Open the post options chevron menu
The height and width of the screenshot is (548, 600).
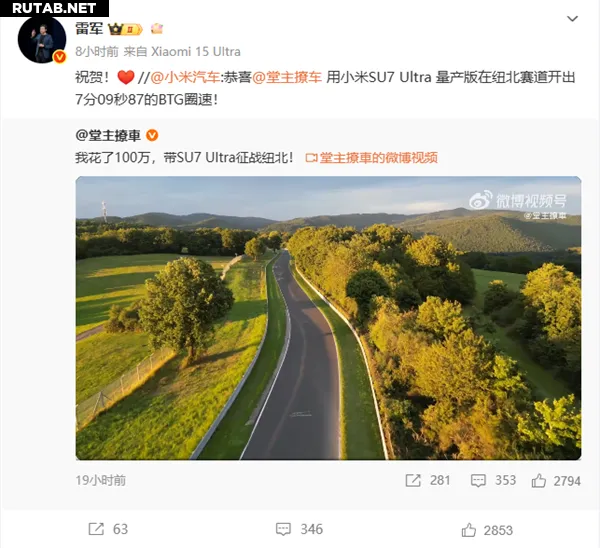[x=572, y=19]
